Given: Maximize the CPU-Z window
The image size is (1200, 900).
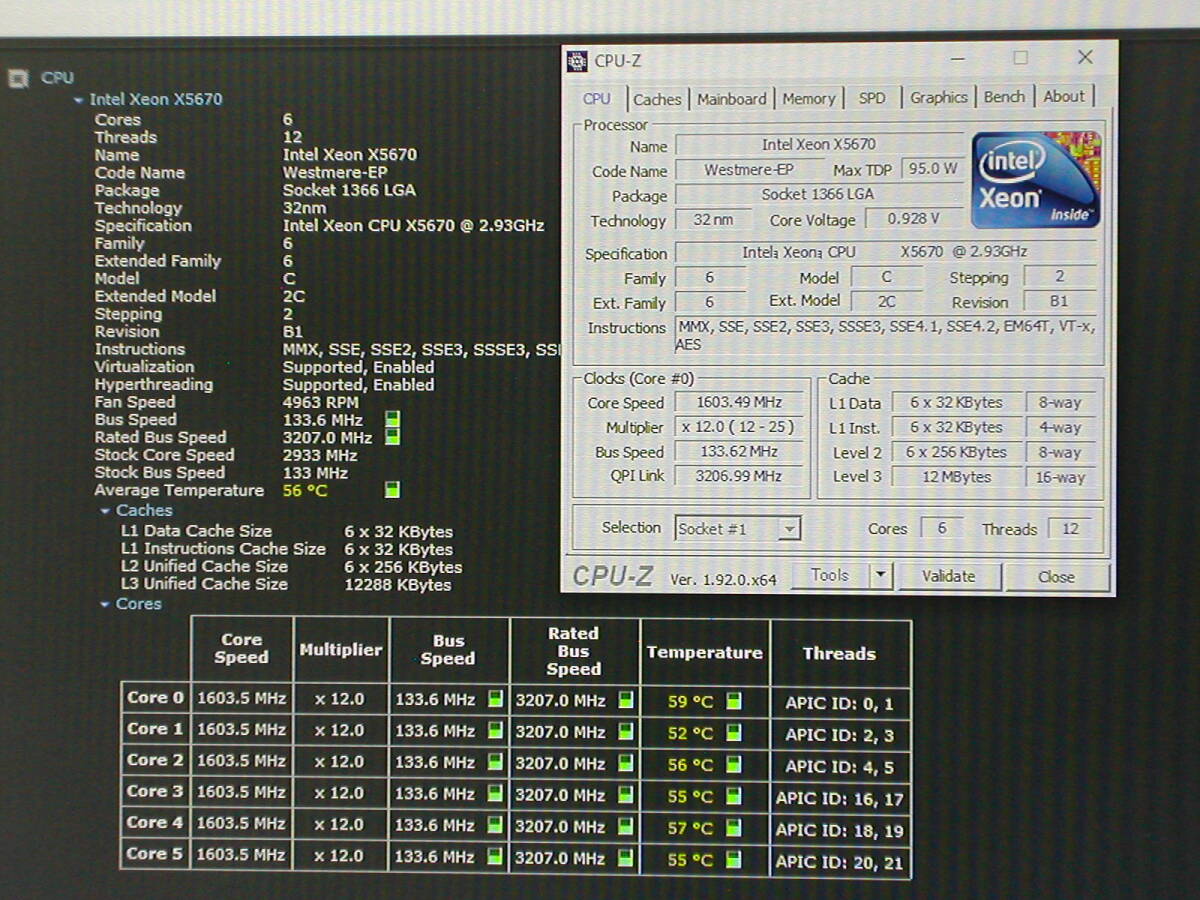Looking at the screenshot, I should point(1020,58).
